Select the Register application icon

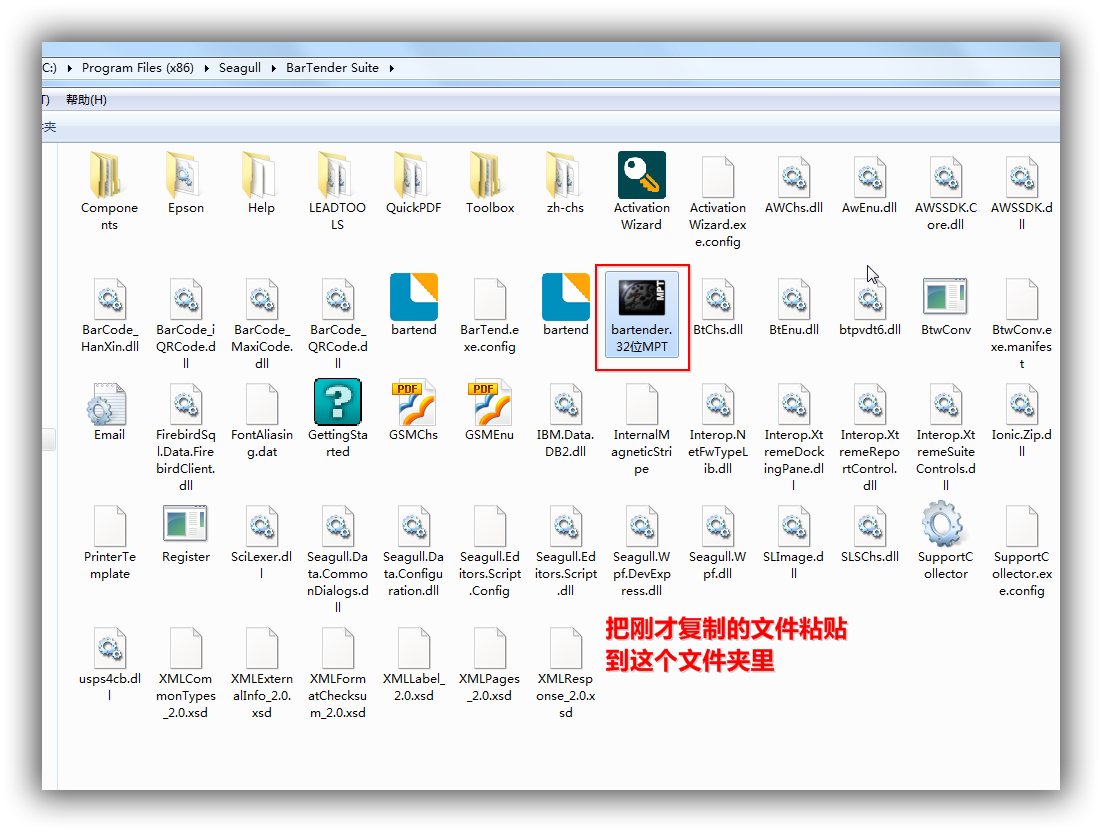point(185,524)
